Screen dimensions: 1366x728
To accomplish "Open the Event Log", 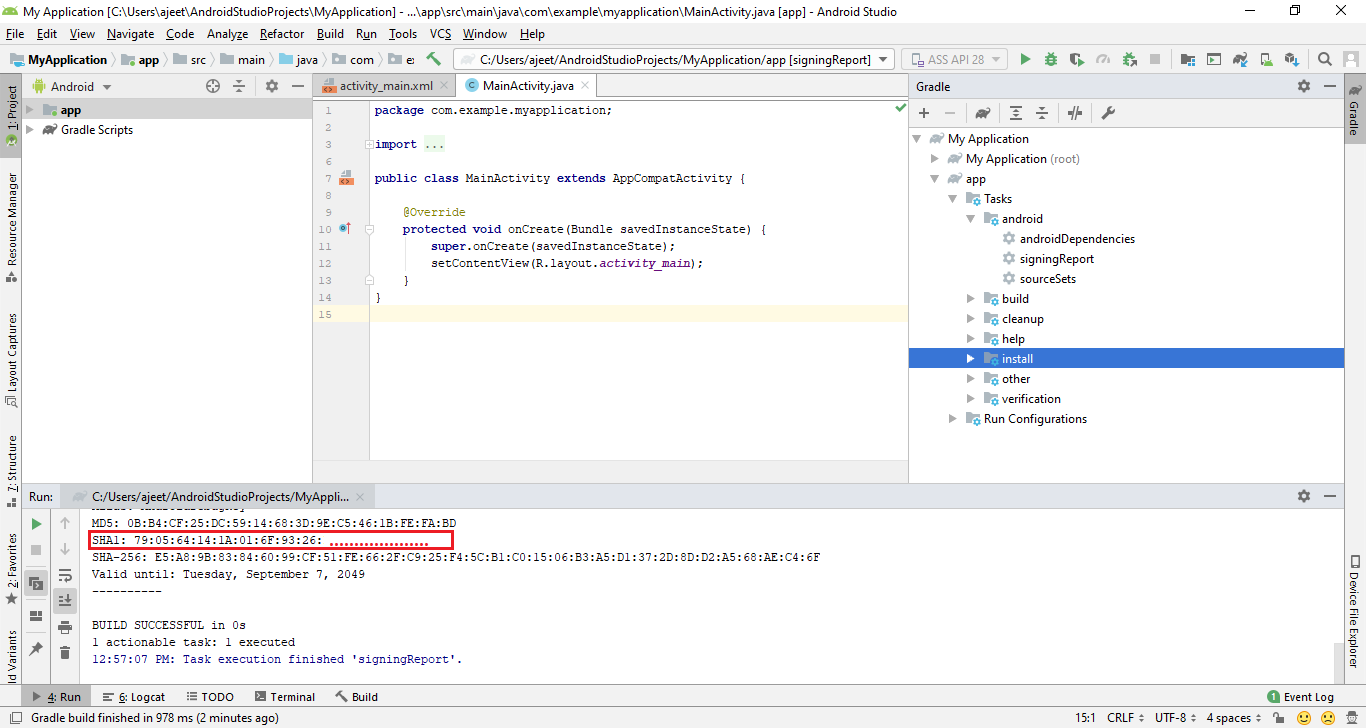I will [x=1300, y=697].
